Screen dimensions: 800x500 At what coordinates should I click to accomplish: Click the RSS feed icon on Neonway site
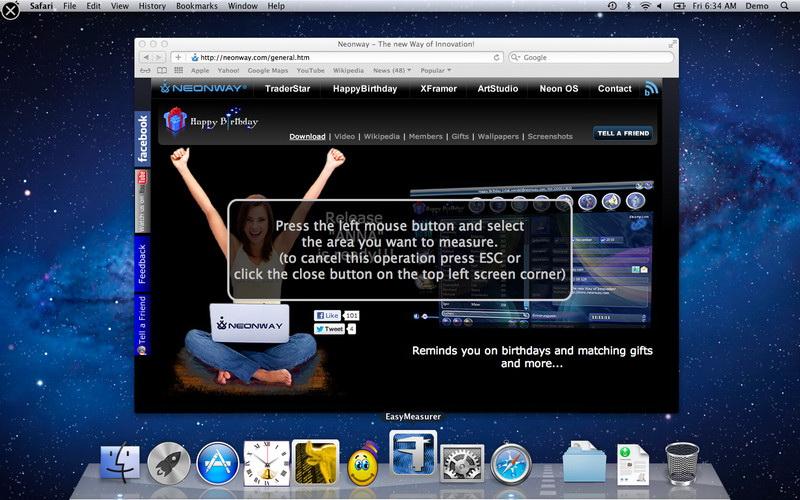651,89
